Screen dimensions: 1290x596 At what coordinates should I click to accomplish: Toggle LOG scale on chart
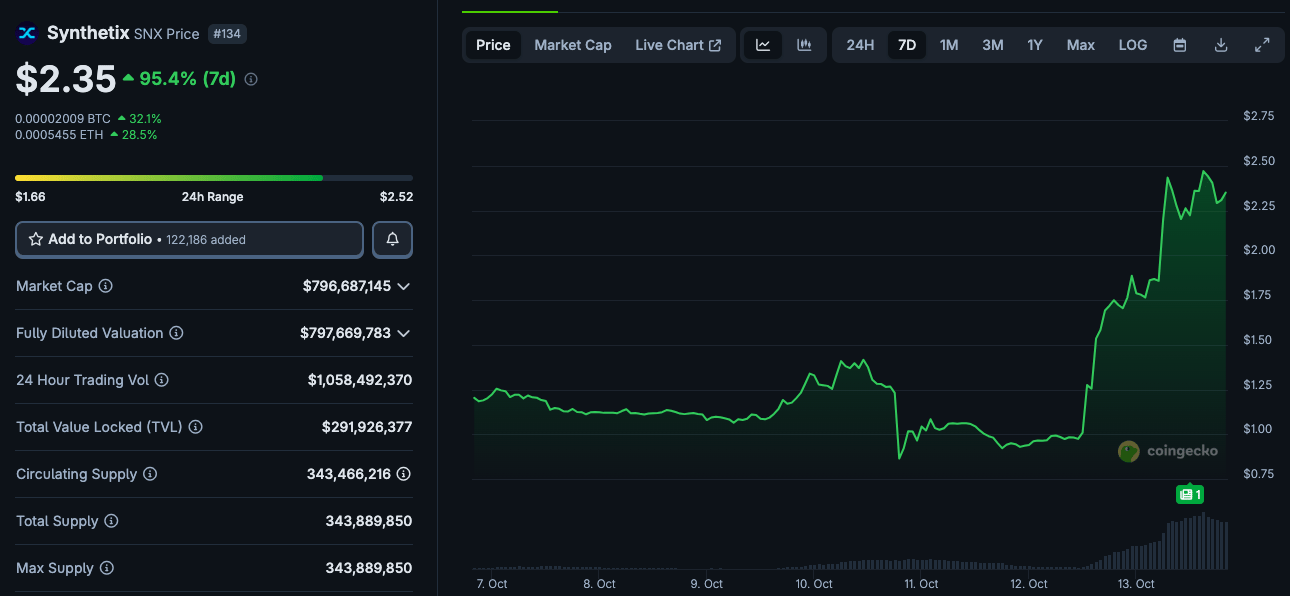coord(1133,45)
